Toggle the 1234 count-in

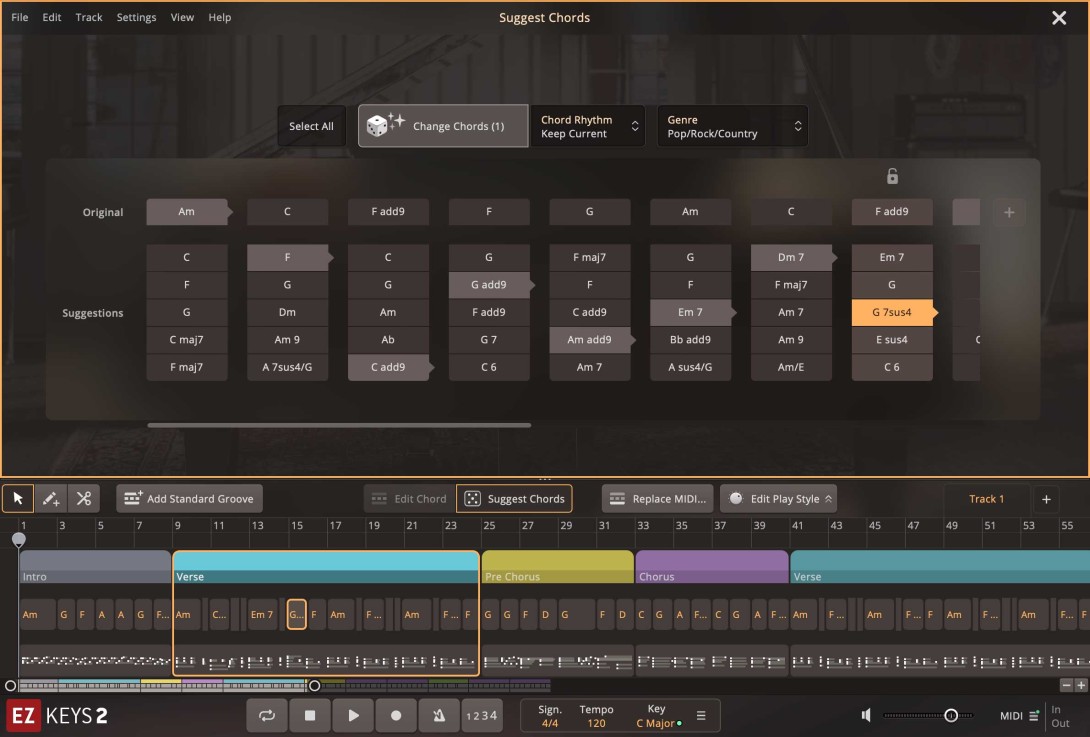pyautogui.click(x=481, y=715)
